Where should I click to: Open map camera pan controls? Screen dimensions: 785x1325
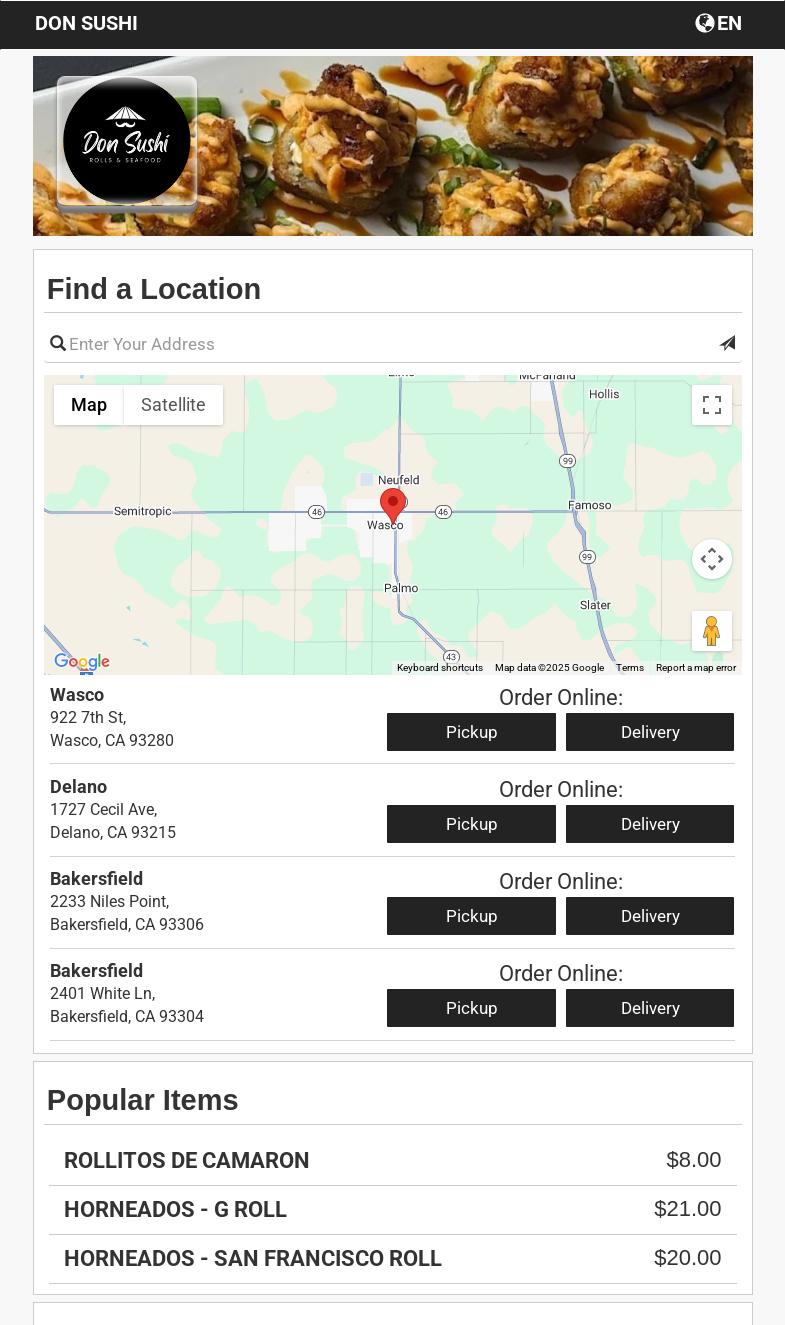tap(712, 559)
